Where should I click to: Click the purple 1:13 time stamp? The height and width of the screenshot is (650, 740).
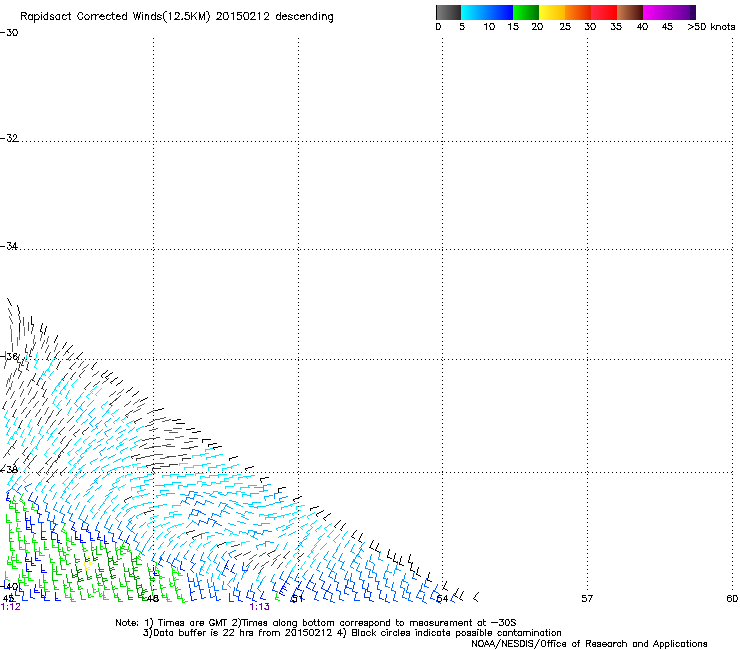click(x=260, y=607)
